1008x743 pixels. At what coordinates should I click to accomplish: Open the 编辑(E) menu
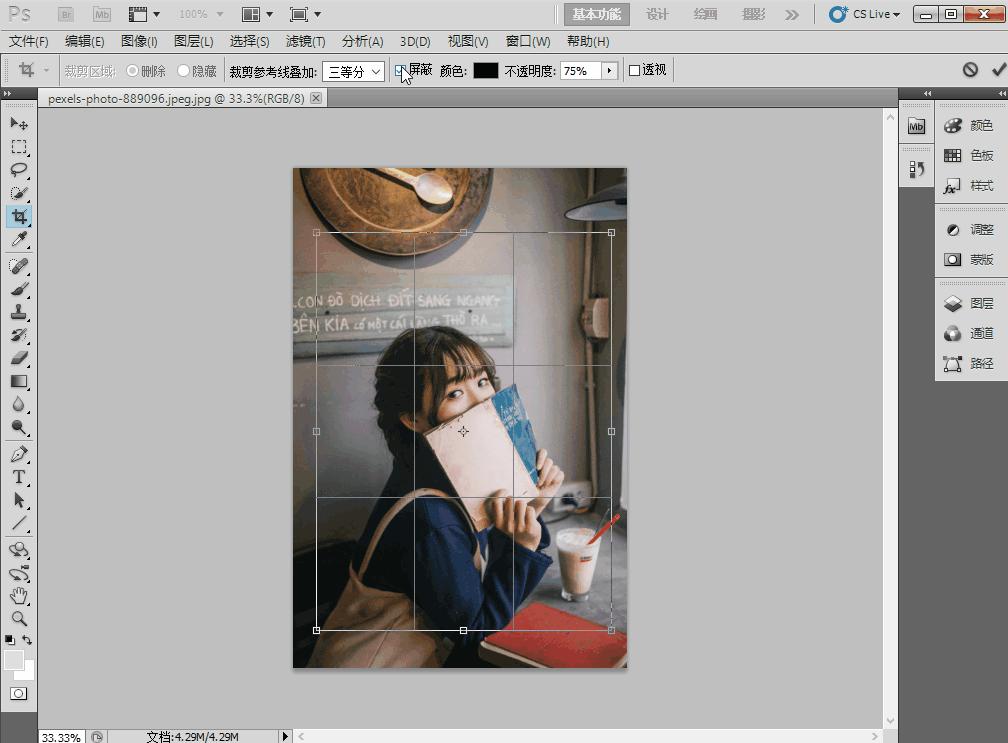click(x=85, y=42)
